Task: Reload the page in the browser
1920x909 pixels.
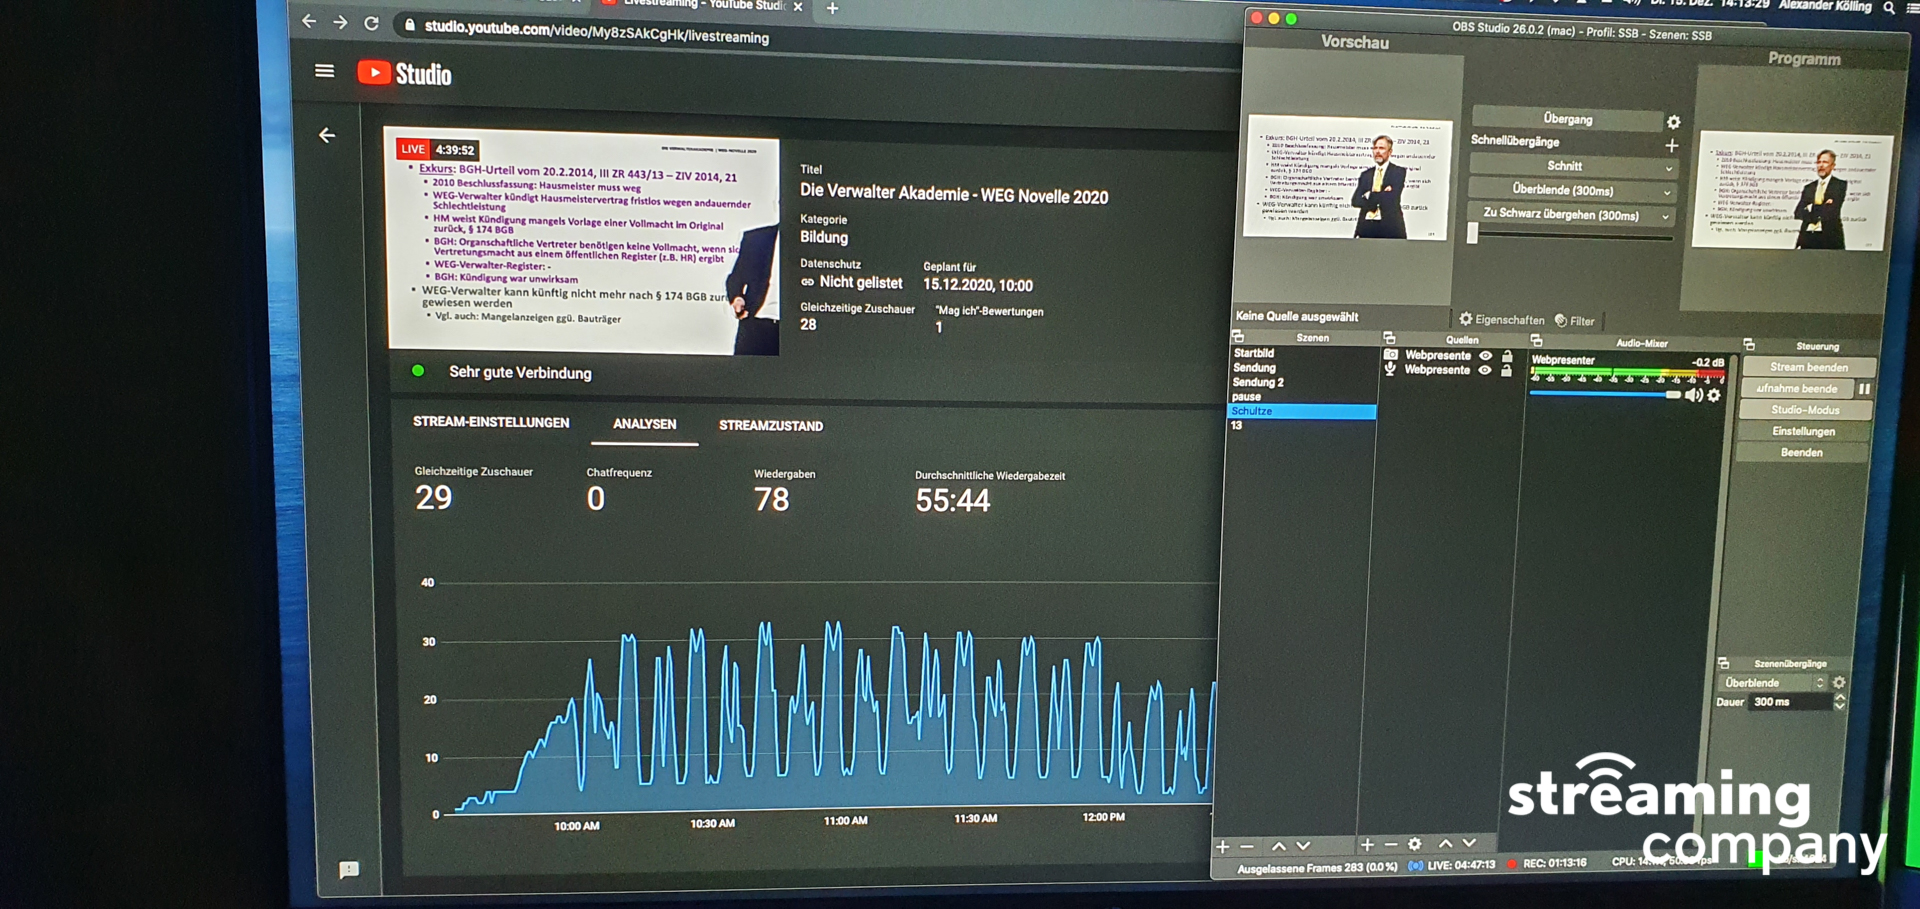Action: tap(371, 23)
